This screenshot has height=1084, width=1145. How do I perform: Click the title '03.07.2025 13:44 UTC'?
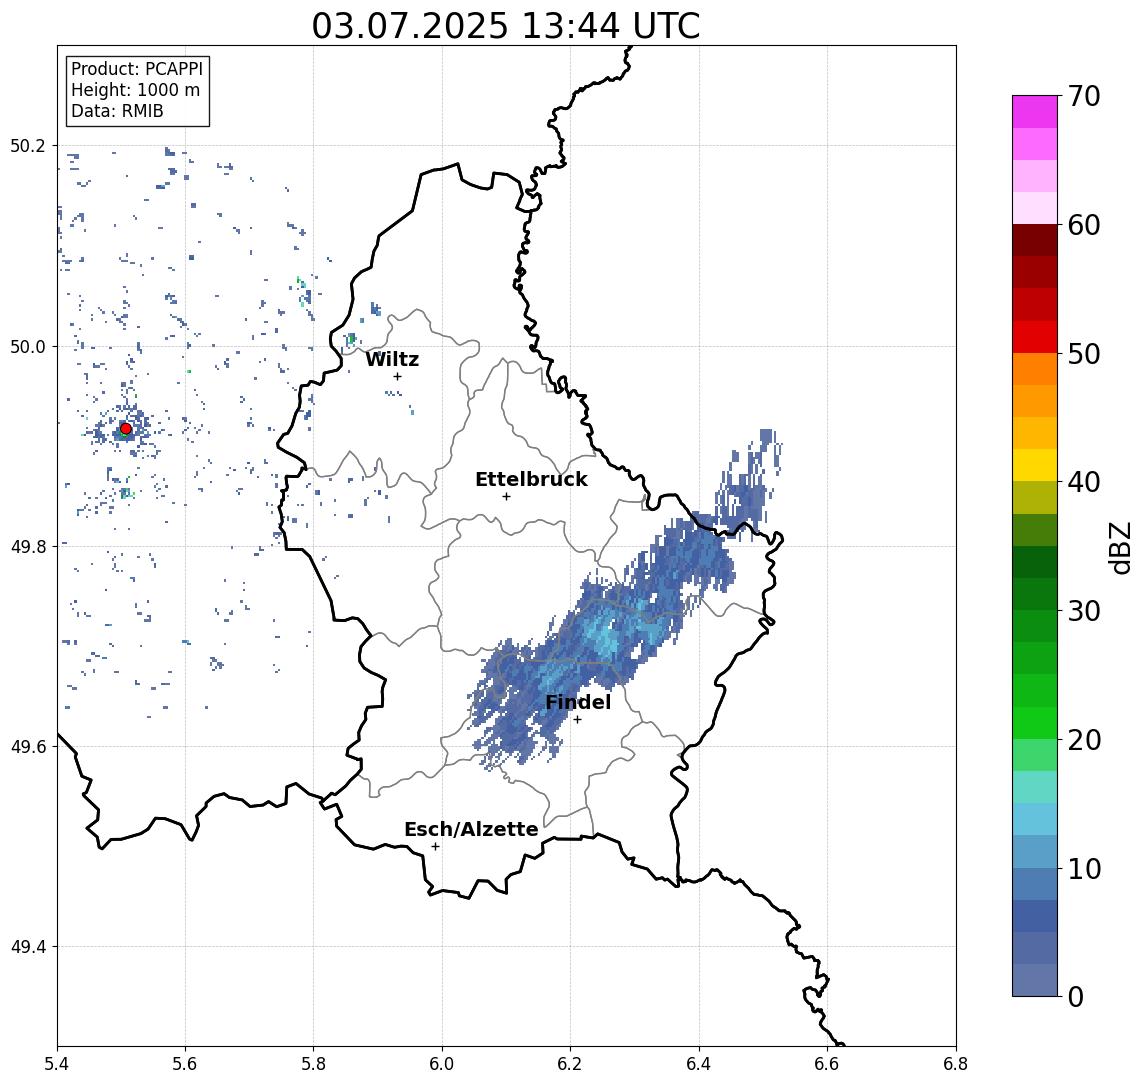(506, 26)
